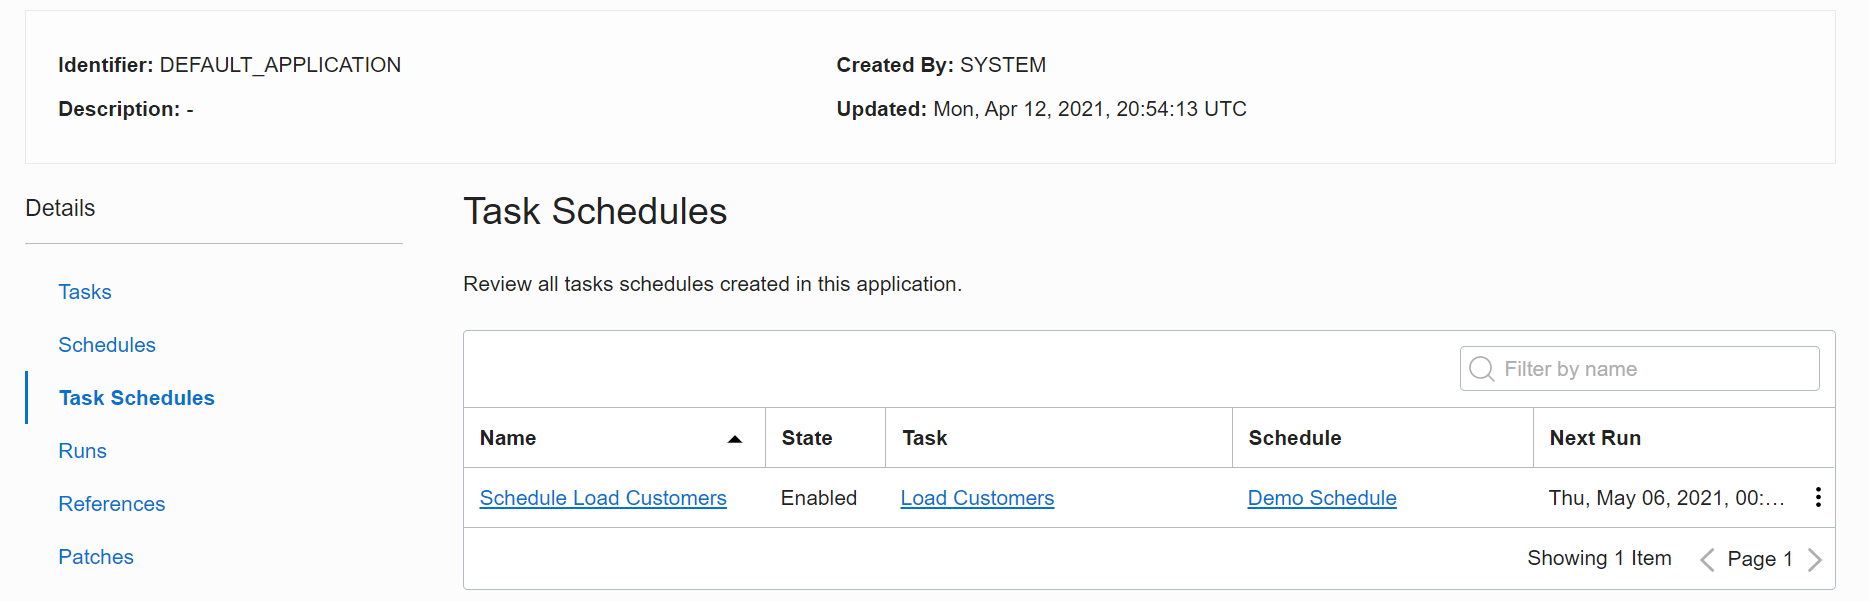Open the row actions kebab menu
1869x601 pixels.
1817,497
